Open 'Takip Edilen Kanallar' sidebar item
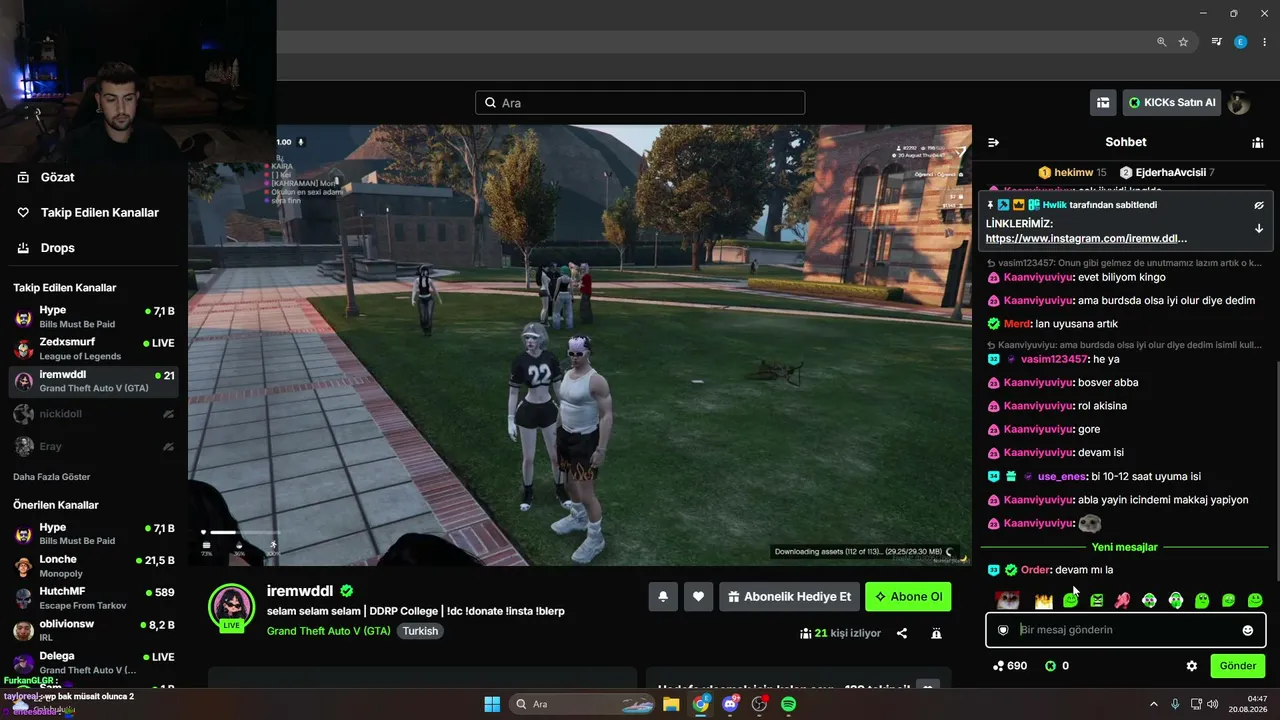 [100, 212]
